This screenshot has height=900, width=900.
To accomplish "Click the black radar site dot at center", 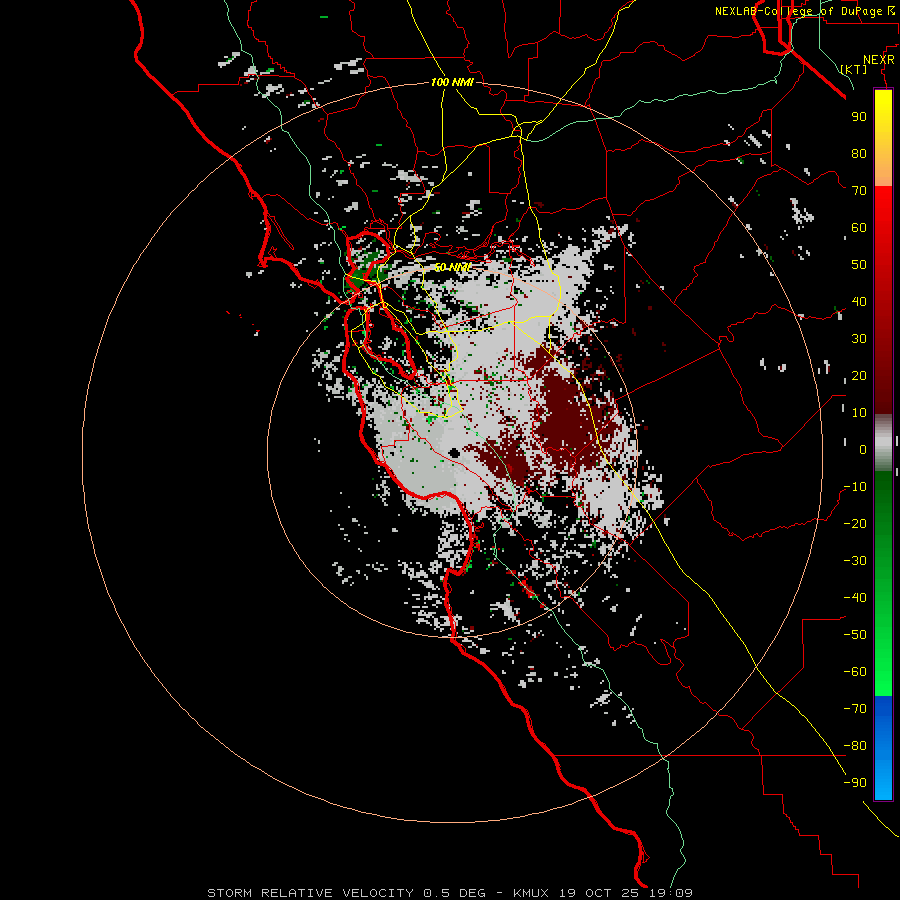I will coord(454,453).
